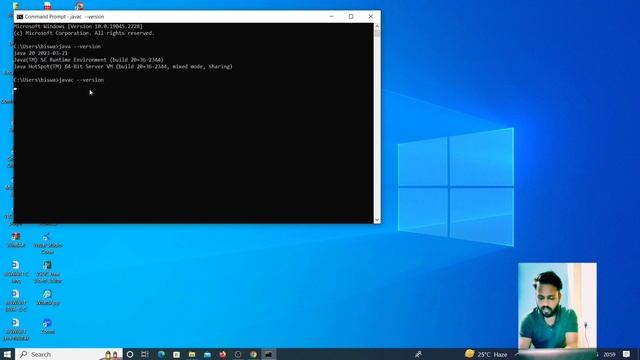Select the document icon left of Zoom
Viewport: 640px width, 360px height.
(x=16, y=329)
